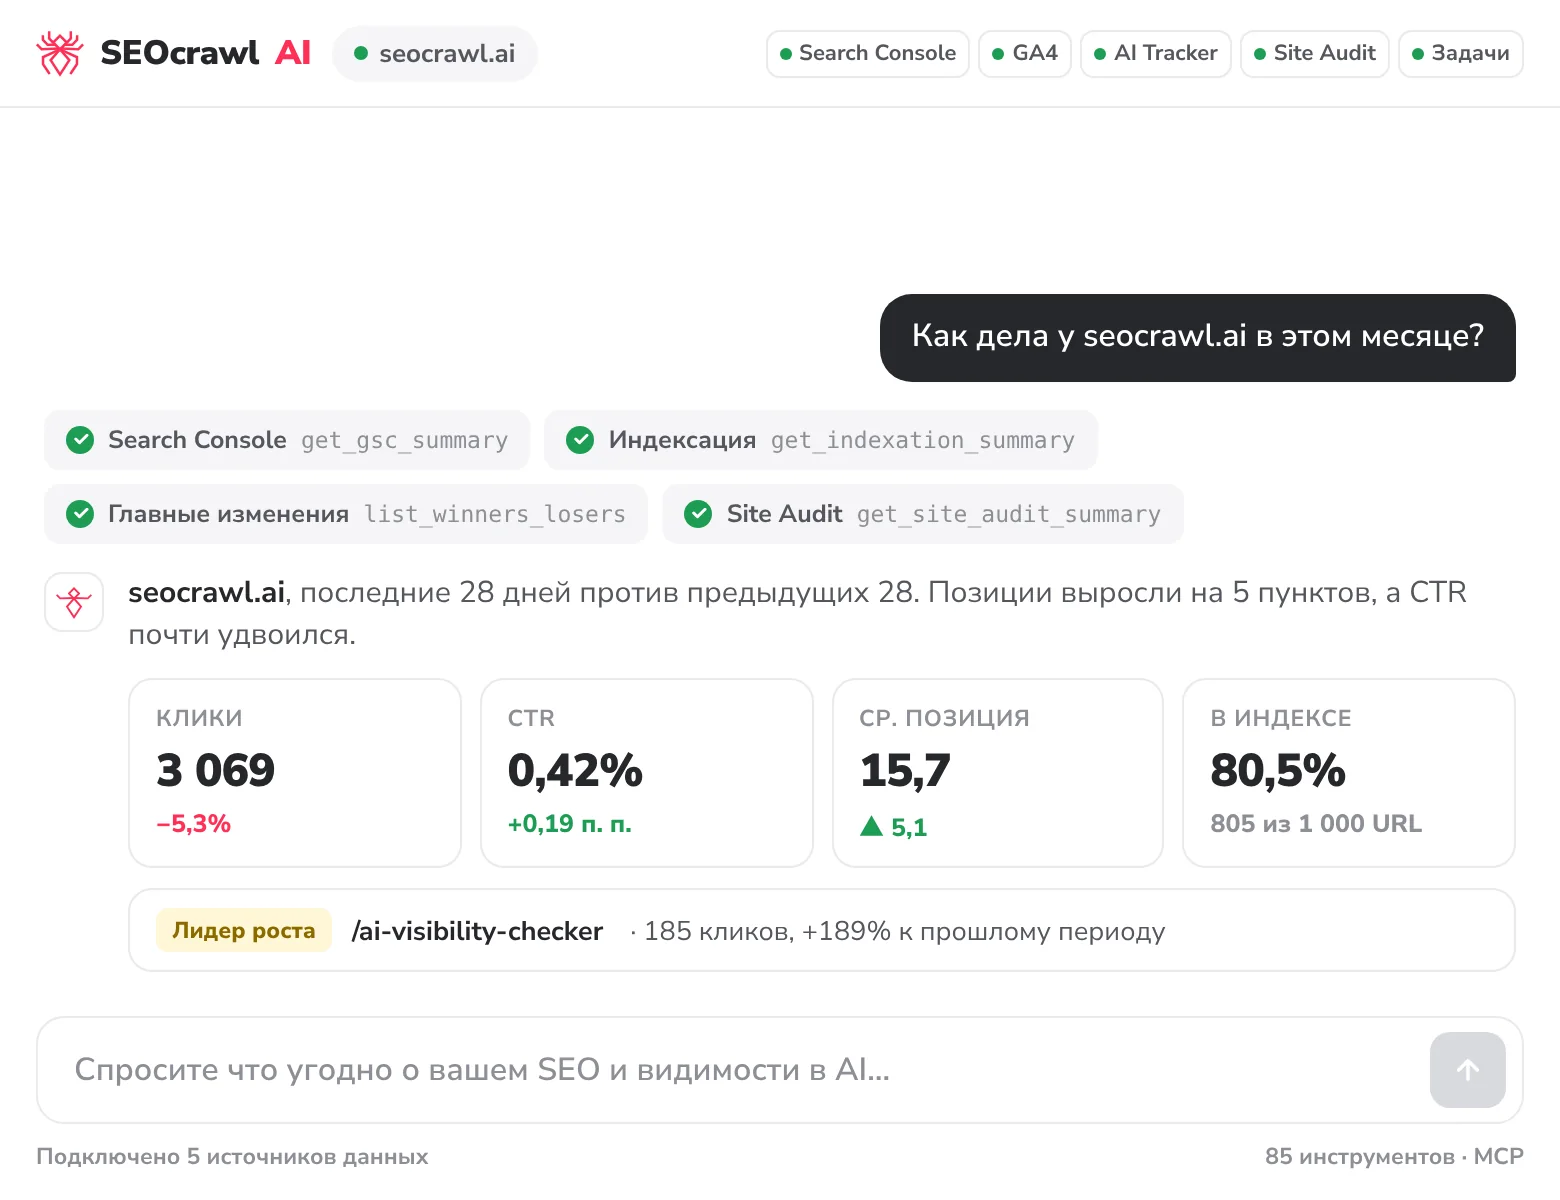1560x1200 pixels.
Task: Open the get_indexation_summary tool chip
Action: click(x=821, y=440)
